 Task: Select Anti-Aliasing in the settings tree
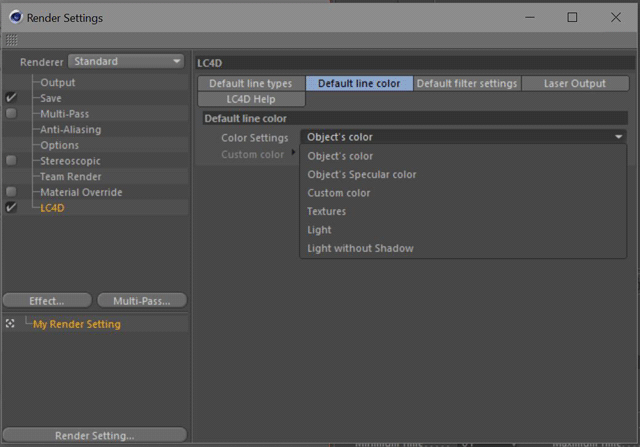pos(70,130)
